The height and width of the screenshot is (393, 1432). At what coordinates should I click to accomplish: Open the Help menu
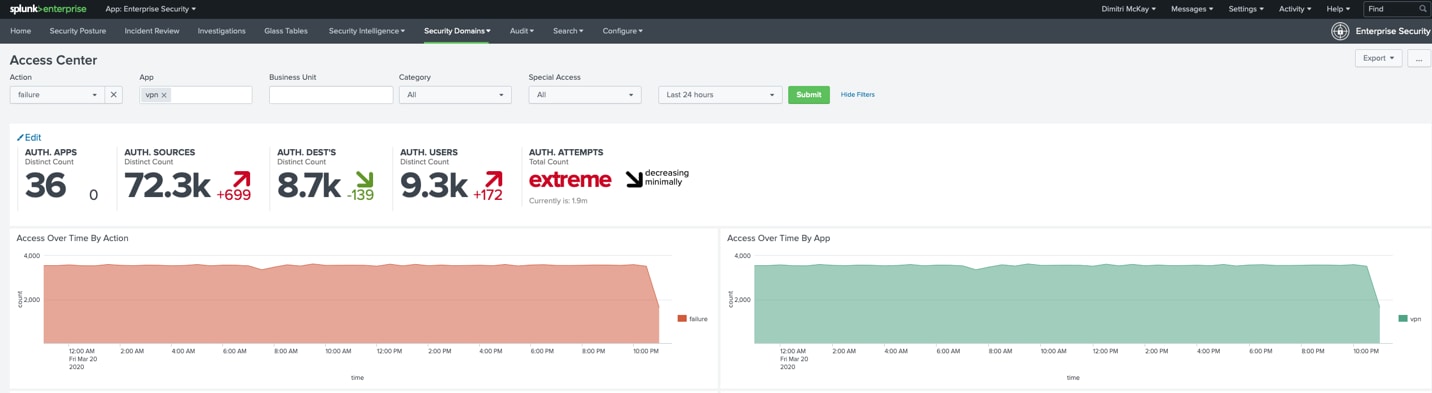click(1338, 9)
